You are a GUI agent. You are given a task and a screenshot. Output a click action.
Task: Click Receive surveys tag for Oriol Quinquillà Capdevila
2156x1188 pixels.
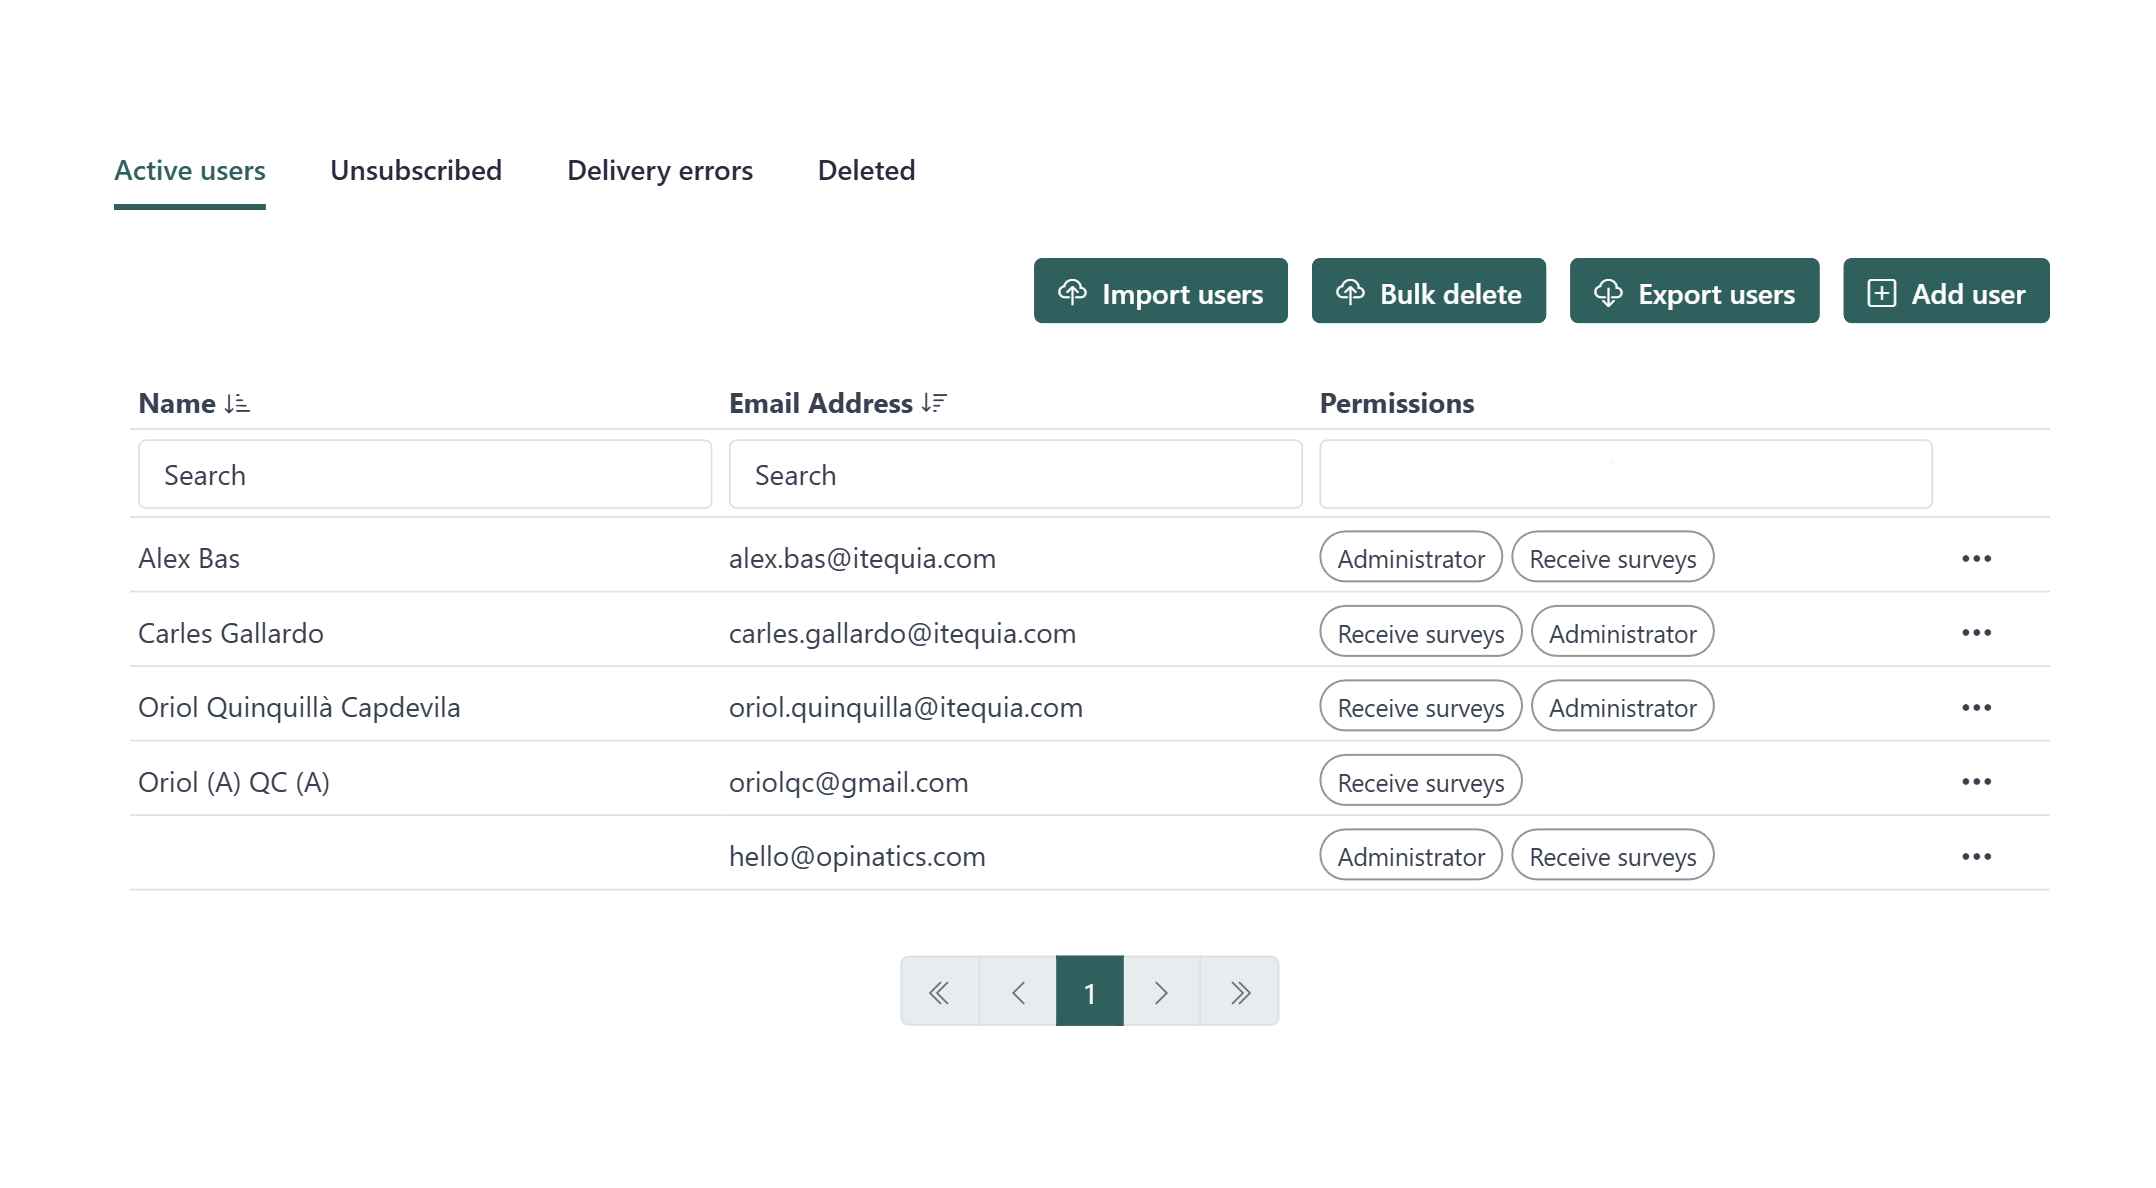click(x=1421, y=707)
